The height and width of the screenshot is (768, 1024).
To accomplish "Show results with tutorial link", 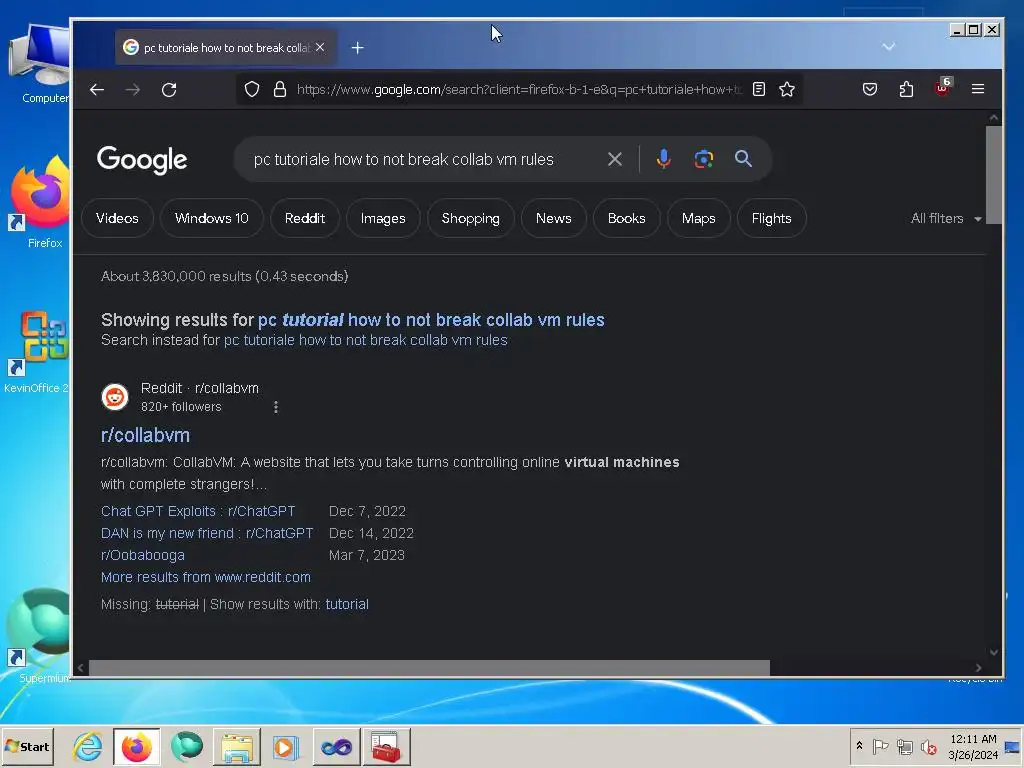I will coord(347,605).
